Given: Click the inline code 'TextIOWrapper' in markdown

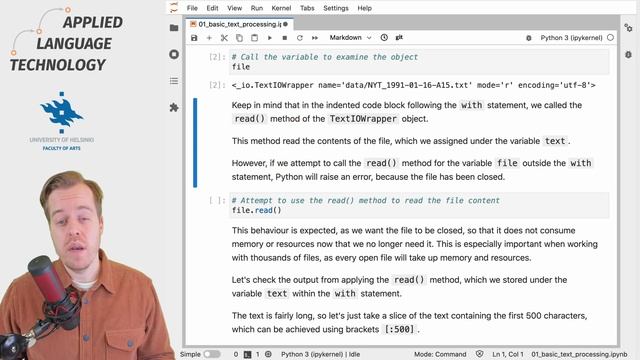Looking at the screenshot, I should (x=363, y=119).
